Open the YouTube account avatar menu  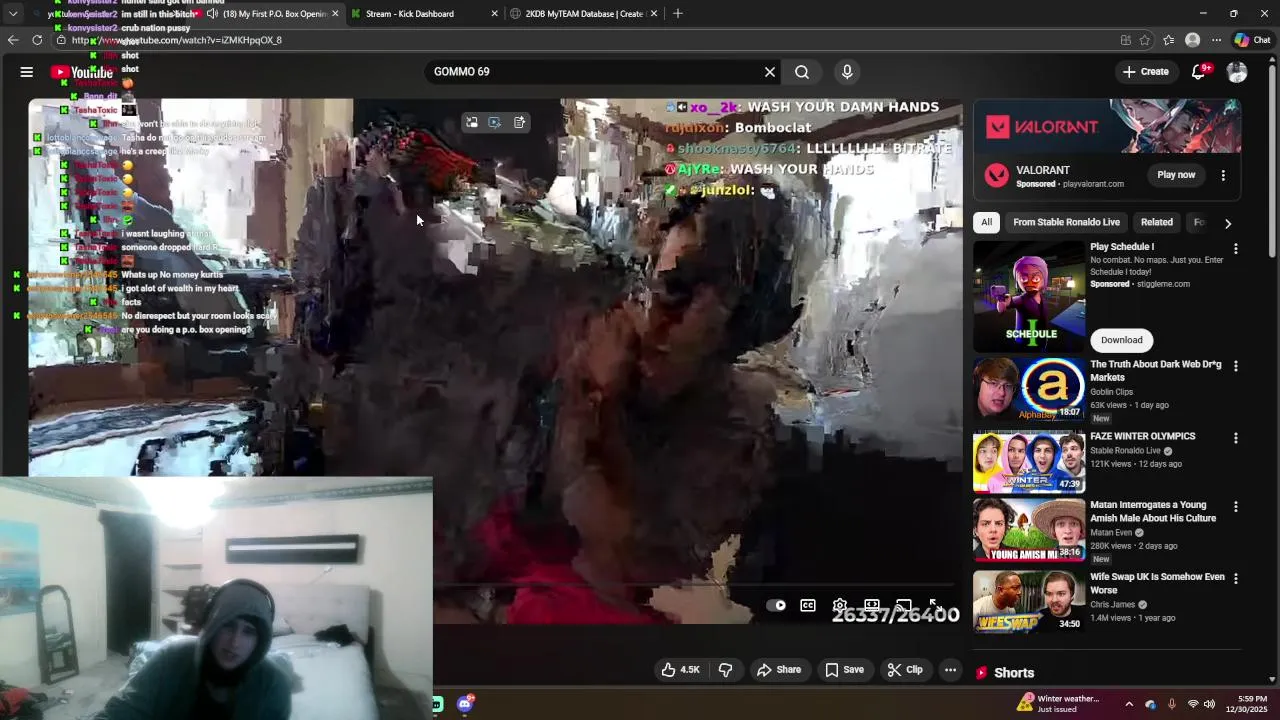coord(1237,72)
